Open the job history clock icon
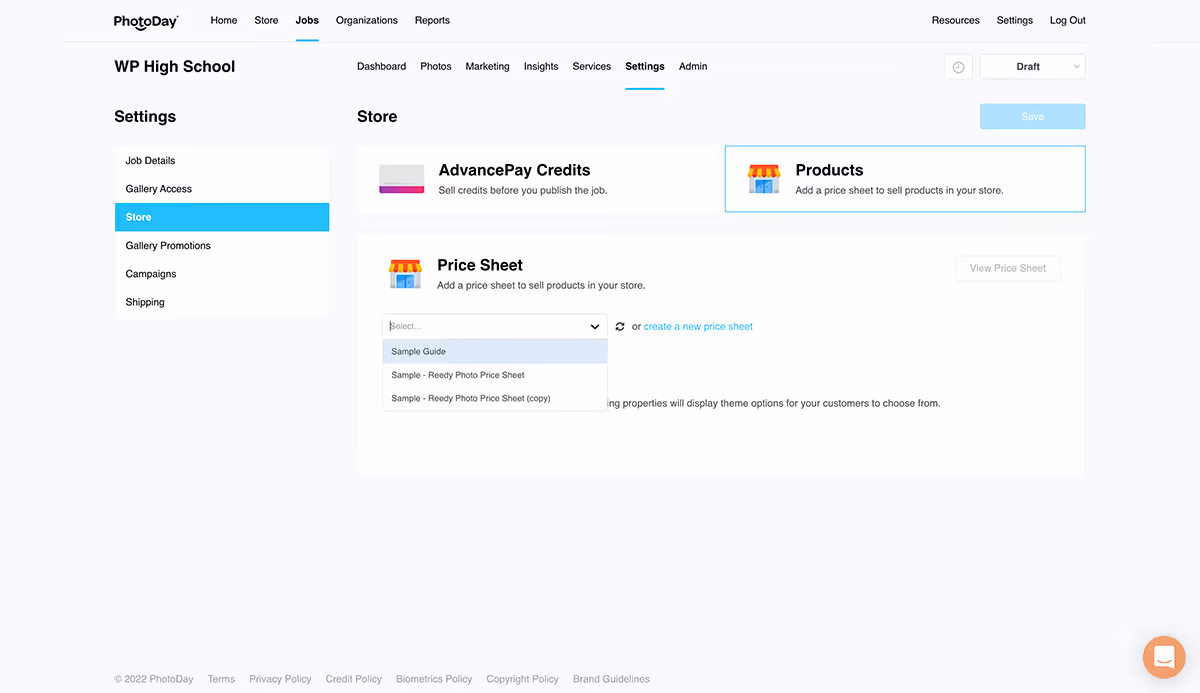Viewport: 1200px width, 693px height. [x=958, y=67]
